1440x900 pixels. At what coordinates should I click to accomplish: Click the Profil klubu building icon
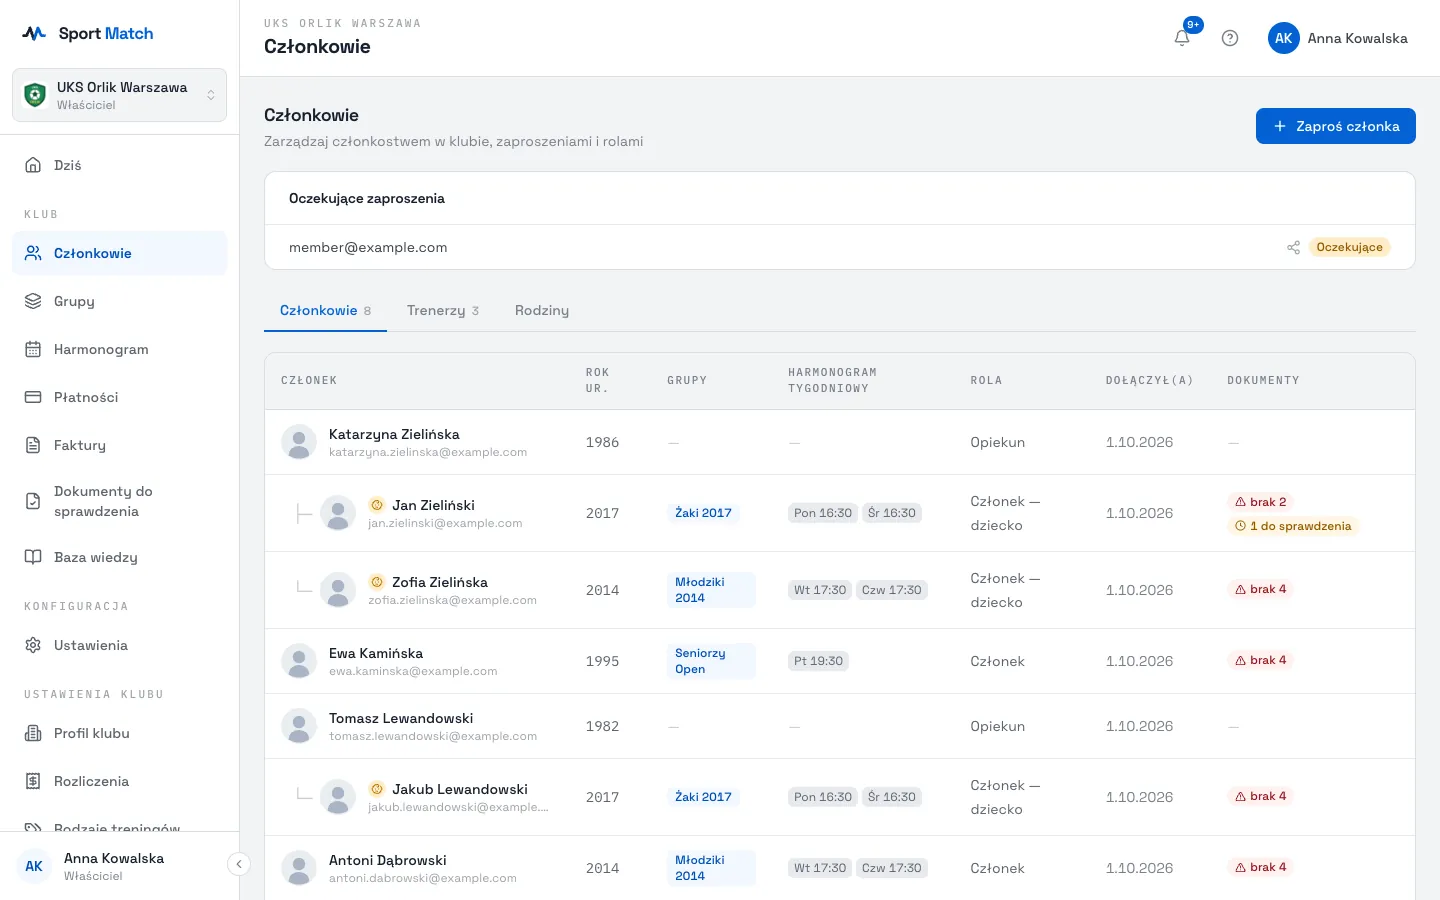click(x=33, y=733)
